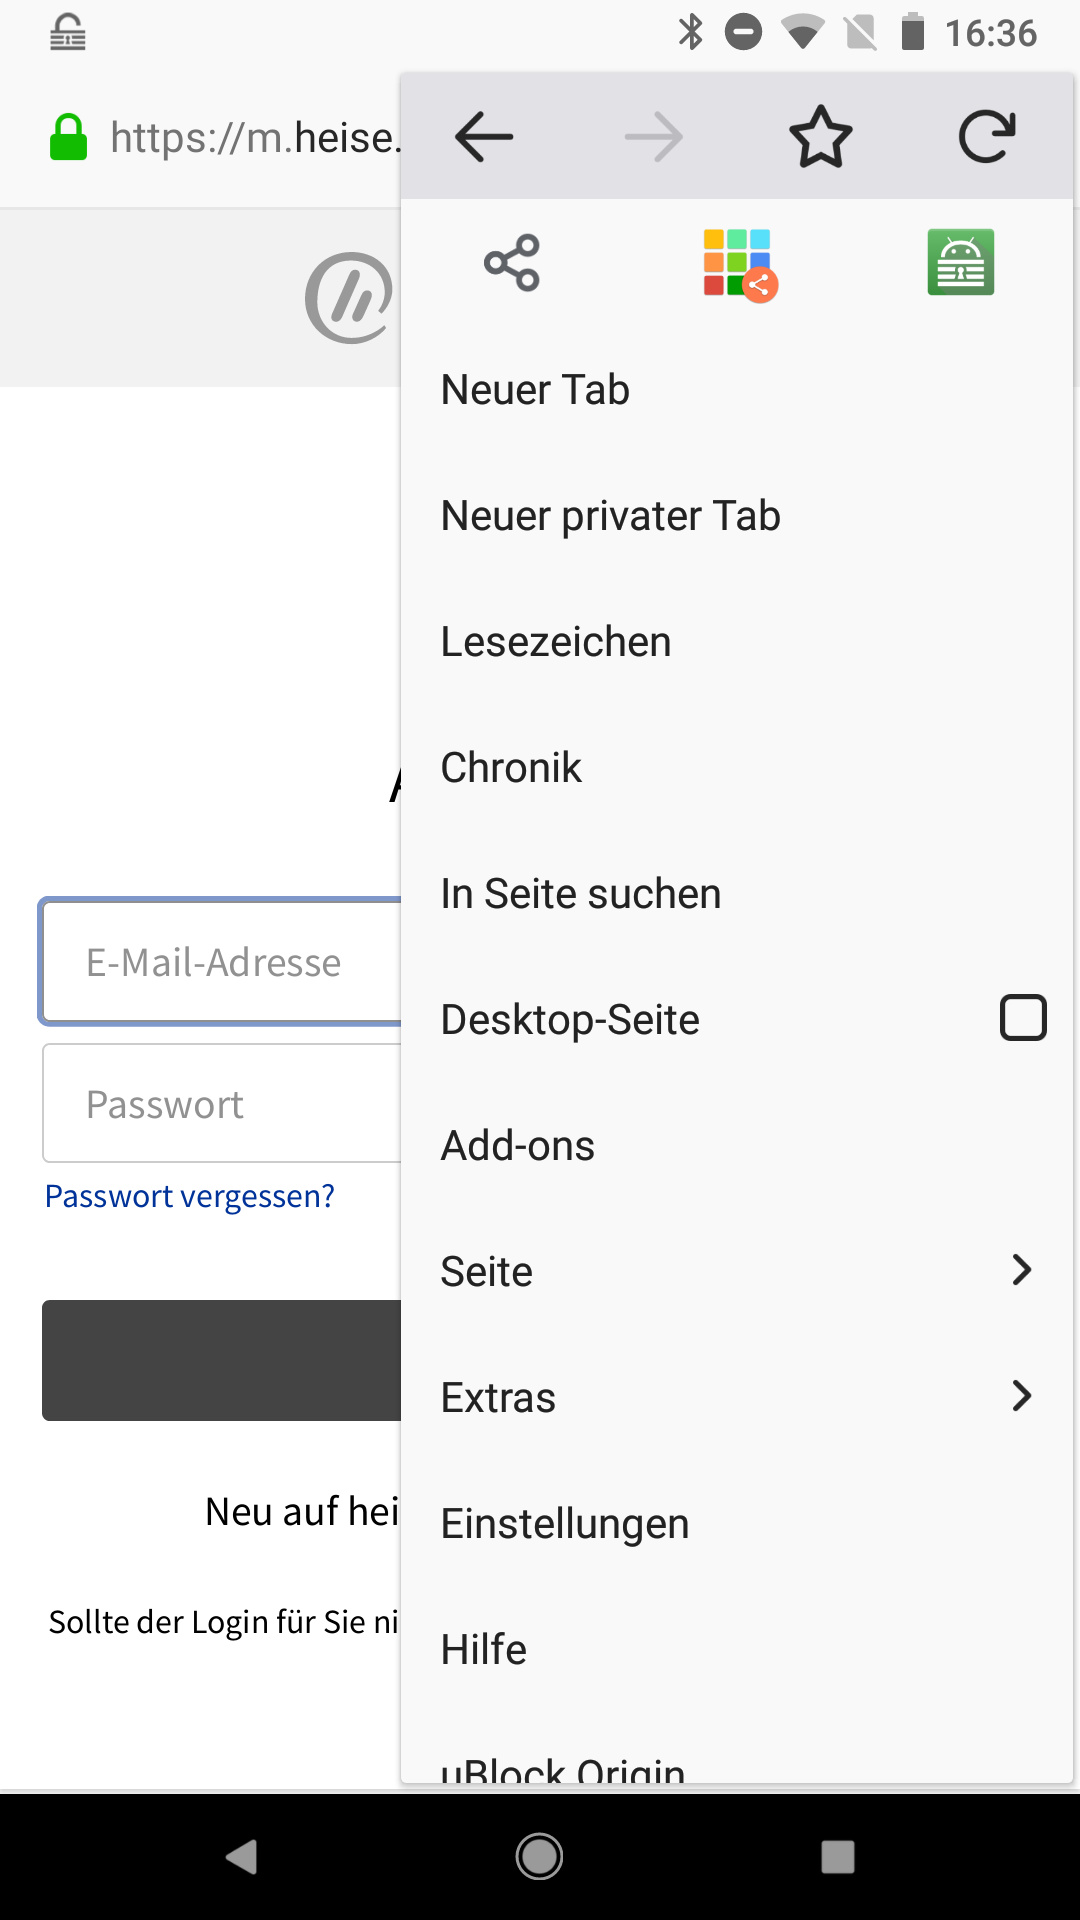Expand the Seite submenu
Image resolution: width=1080 pixels, height=1920 pixels.
pyautogui.click(x=1021, y=1270)
